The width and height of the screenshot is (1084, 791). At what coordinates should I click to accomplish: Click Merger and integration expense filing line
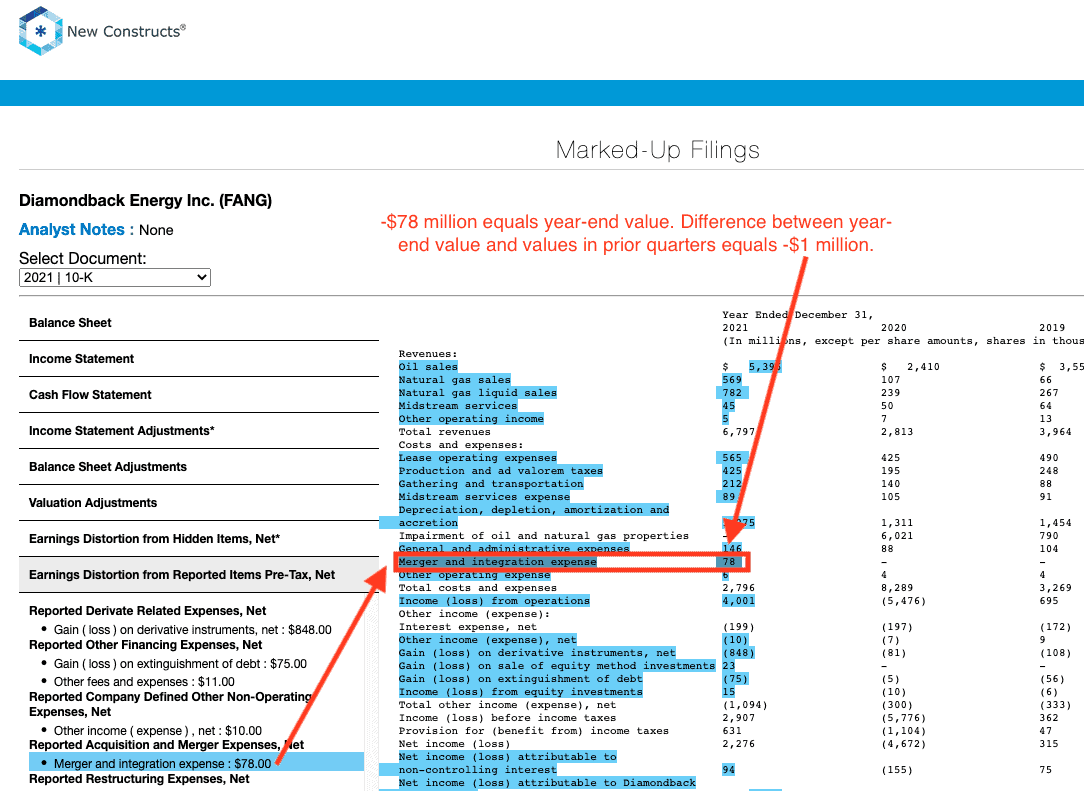497,562
